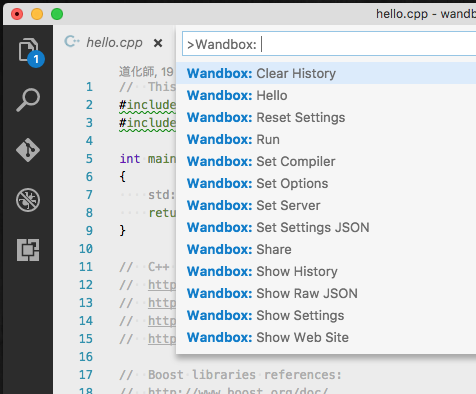Viewport: 476px width, 394px height.
Task: Click the opening brace on line 6
Action: pyautogui.click(x=123, y=177)
